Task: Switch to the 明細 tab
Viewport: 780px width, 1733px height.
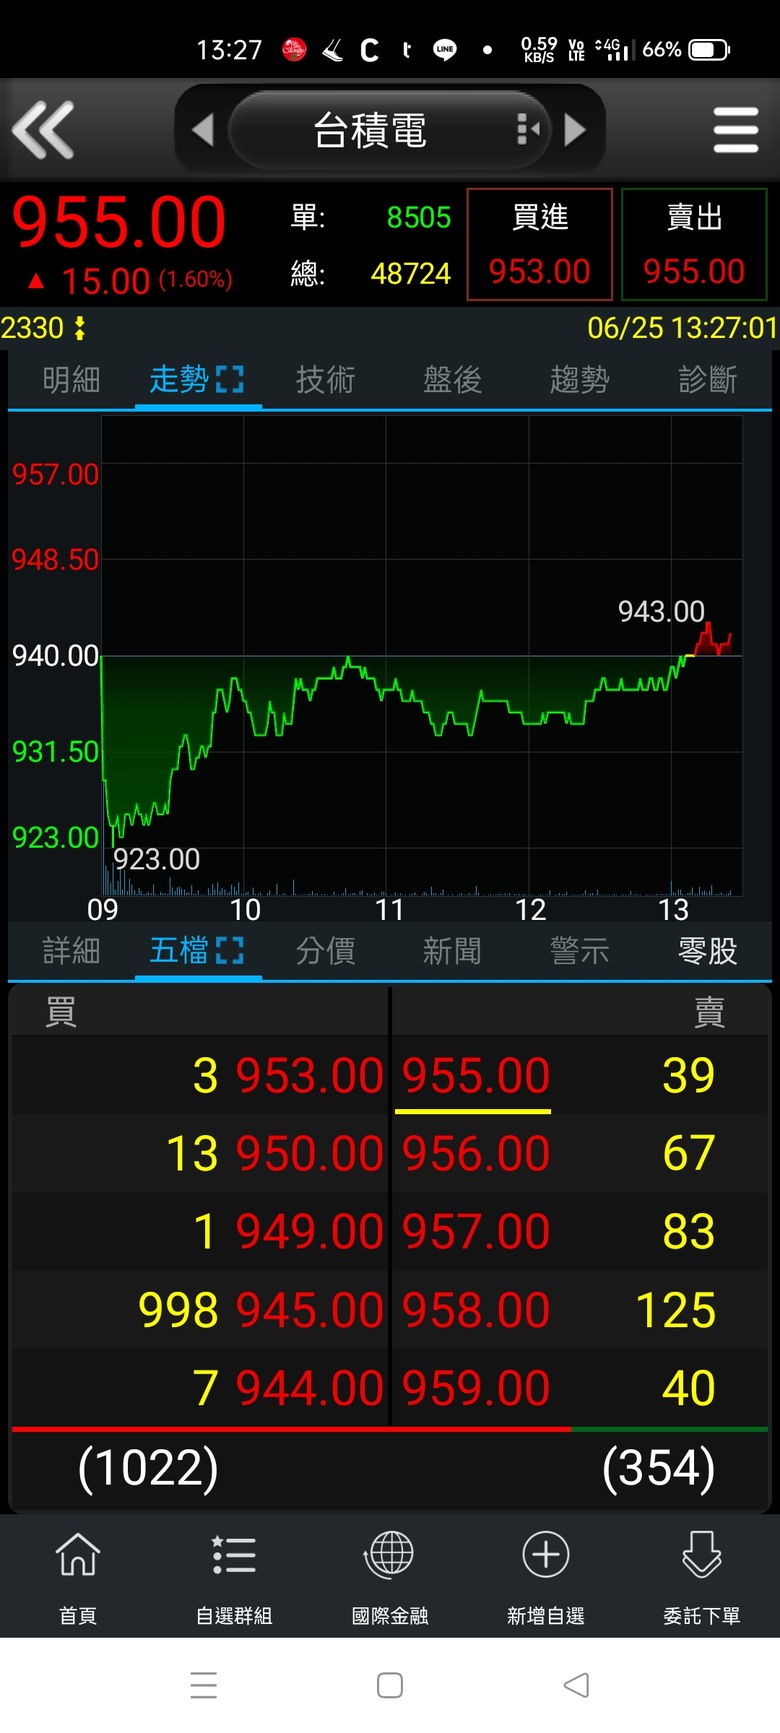Action: 71,380
